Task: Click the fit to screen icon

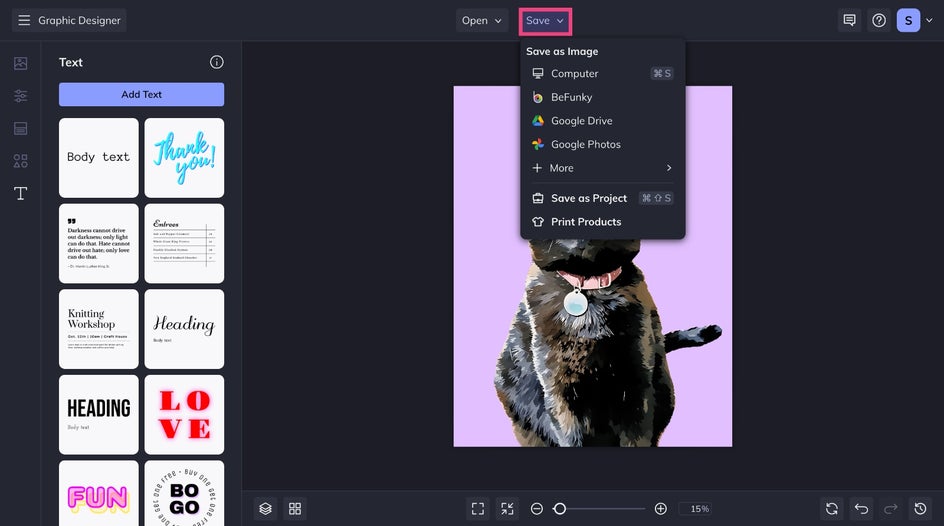Action: [x=478, y=509]
